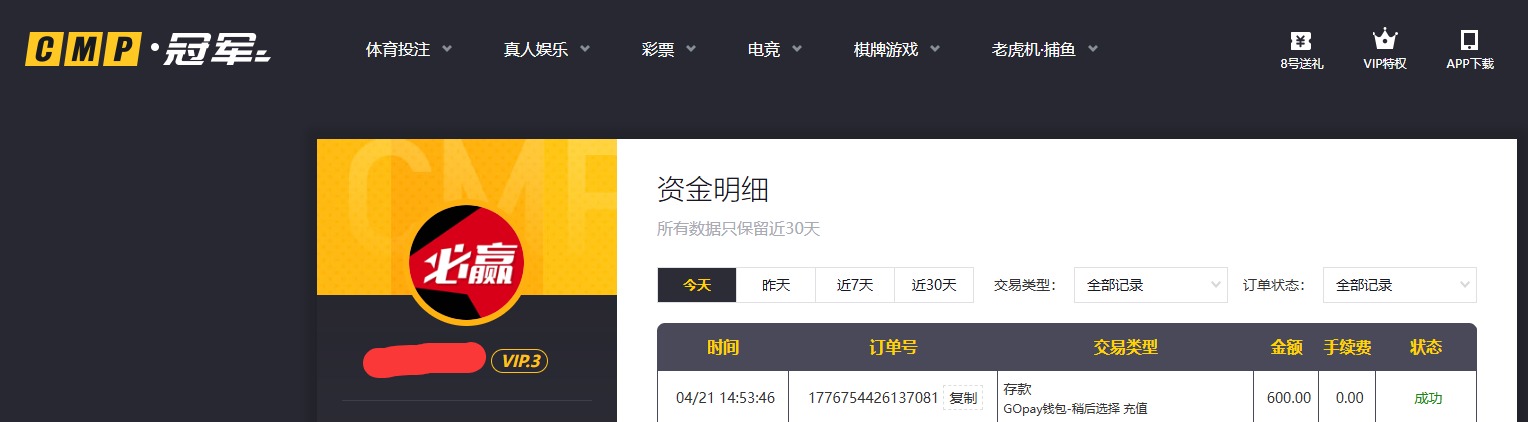This screenshot has width=1528, height=422.
Task: Open the APP下载 phone icon
Action: (x=1469, y=50)
